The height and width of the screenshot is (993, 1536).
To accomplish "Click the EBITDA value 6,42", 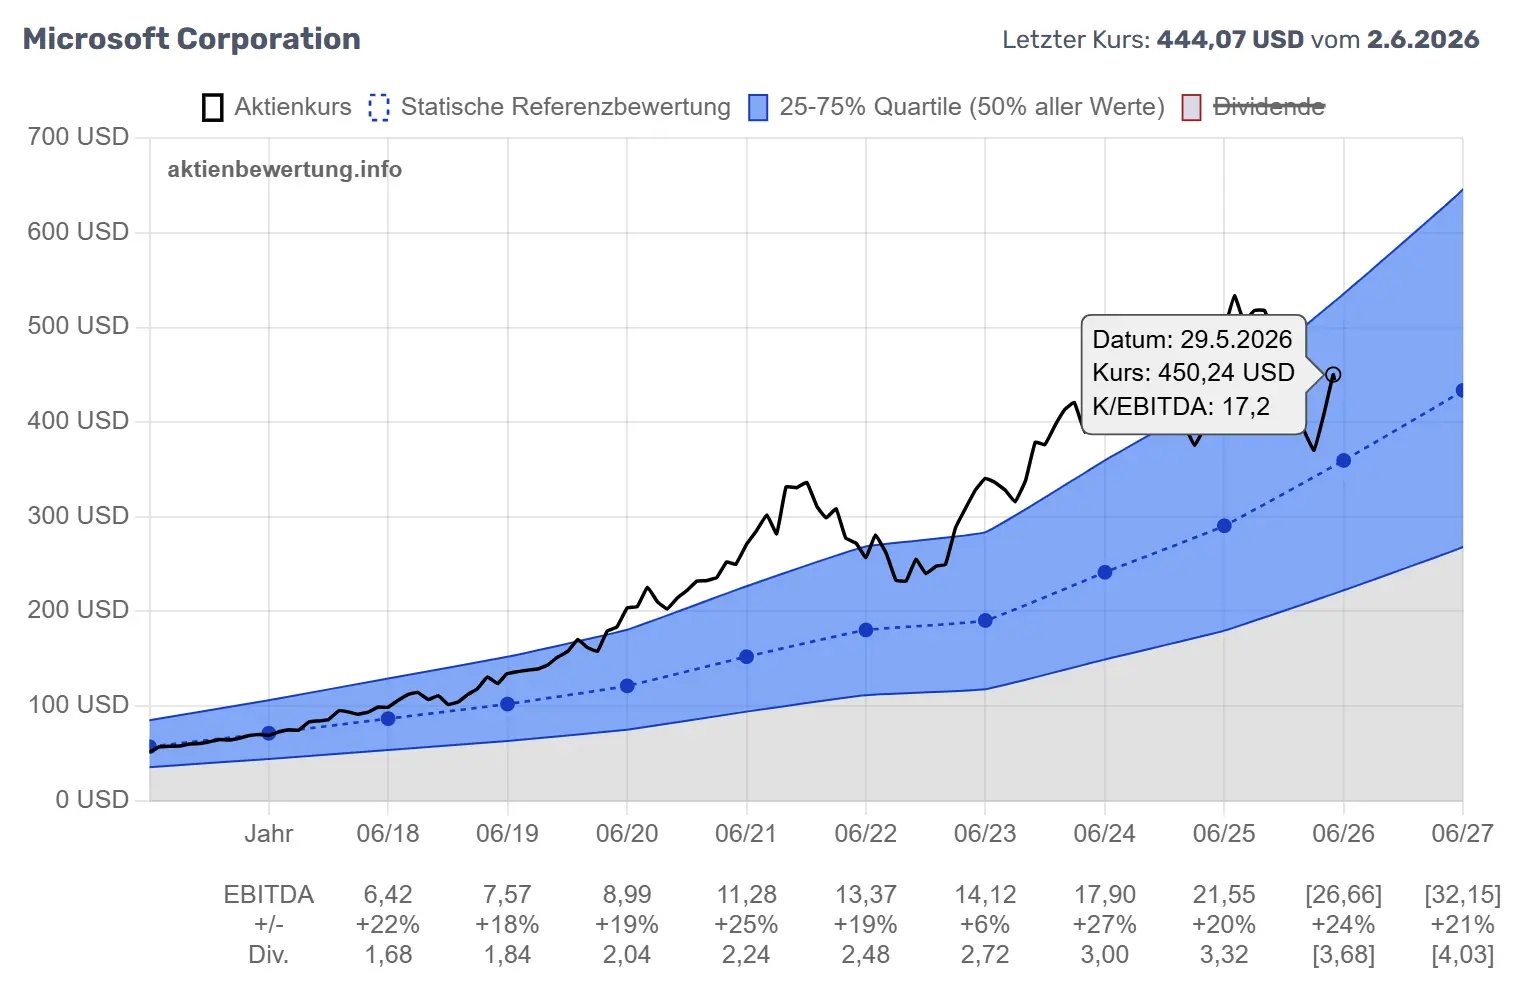I will (x=388, y=895).
